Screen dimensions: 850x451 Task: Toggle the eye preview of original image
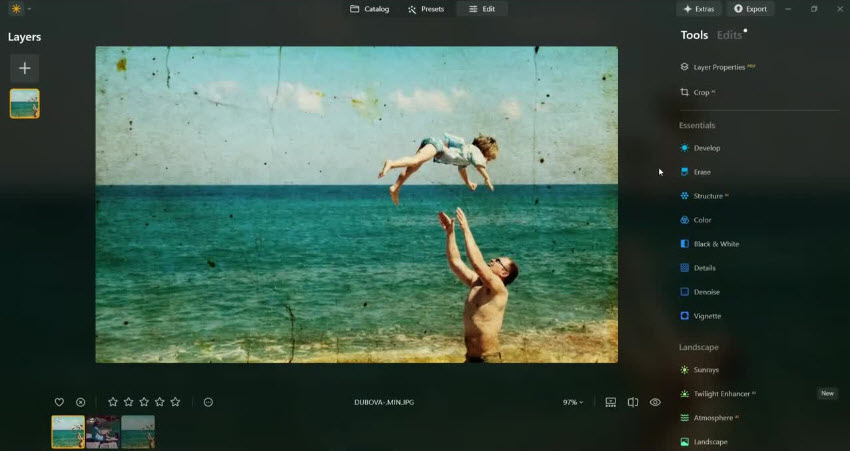655,402
